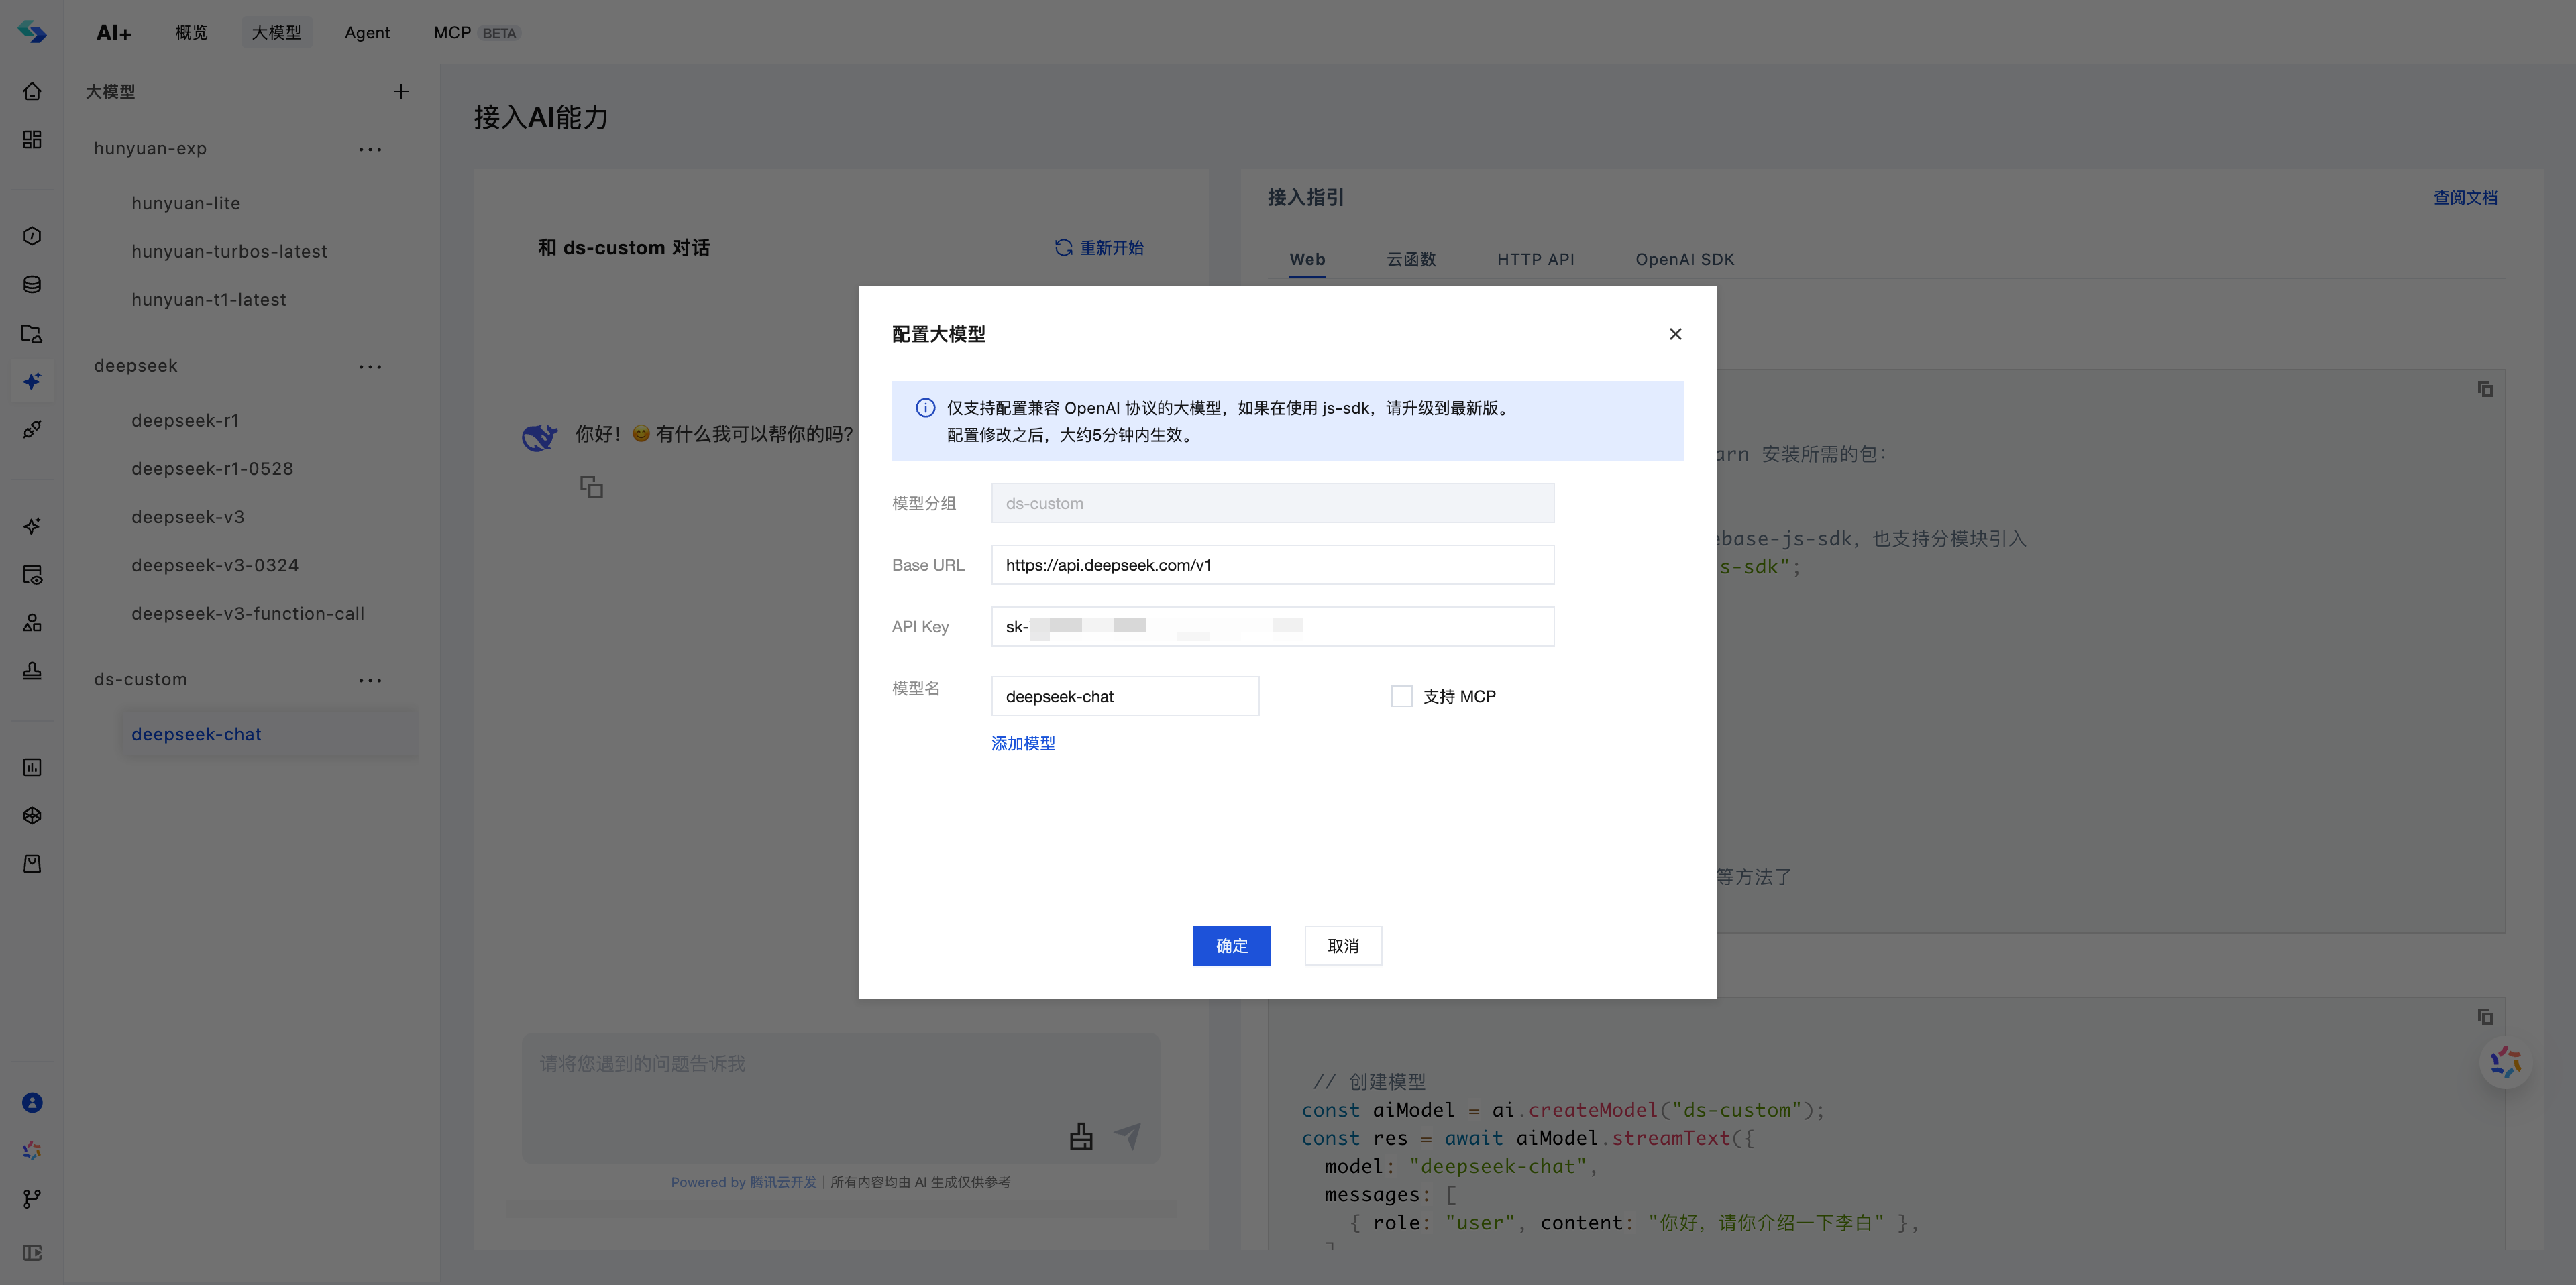This screenshot has height=1285, width=2576.
Task: Click the send arrow in chat input
Action: (1128, 1135)
